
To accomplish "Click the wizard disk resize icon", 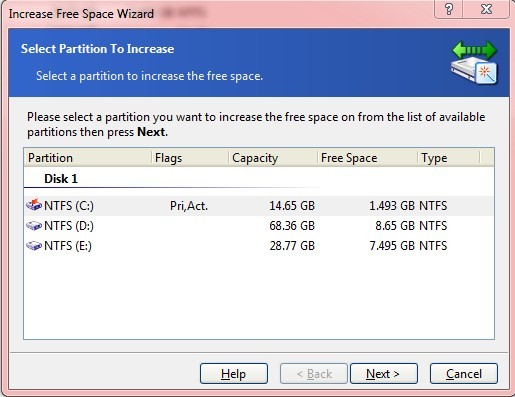I will pos(474,63).
